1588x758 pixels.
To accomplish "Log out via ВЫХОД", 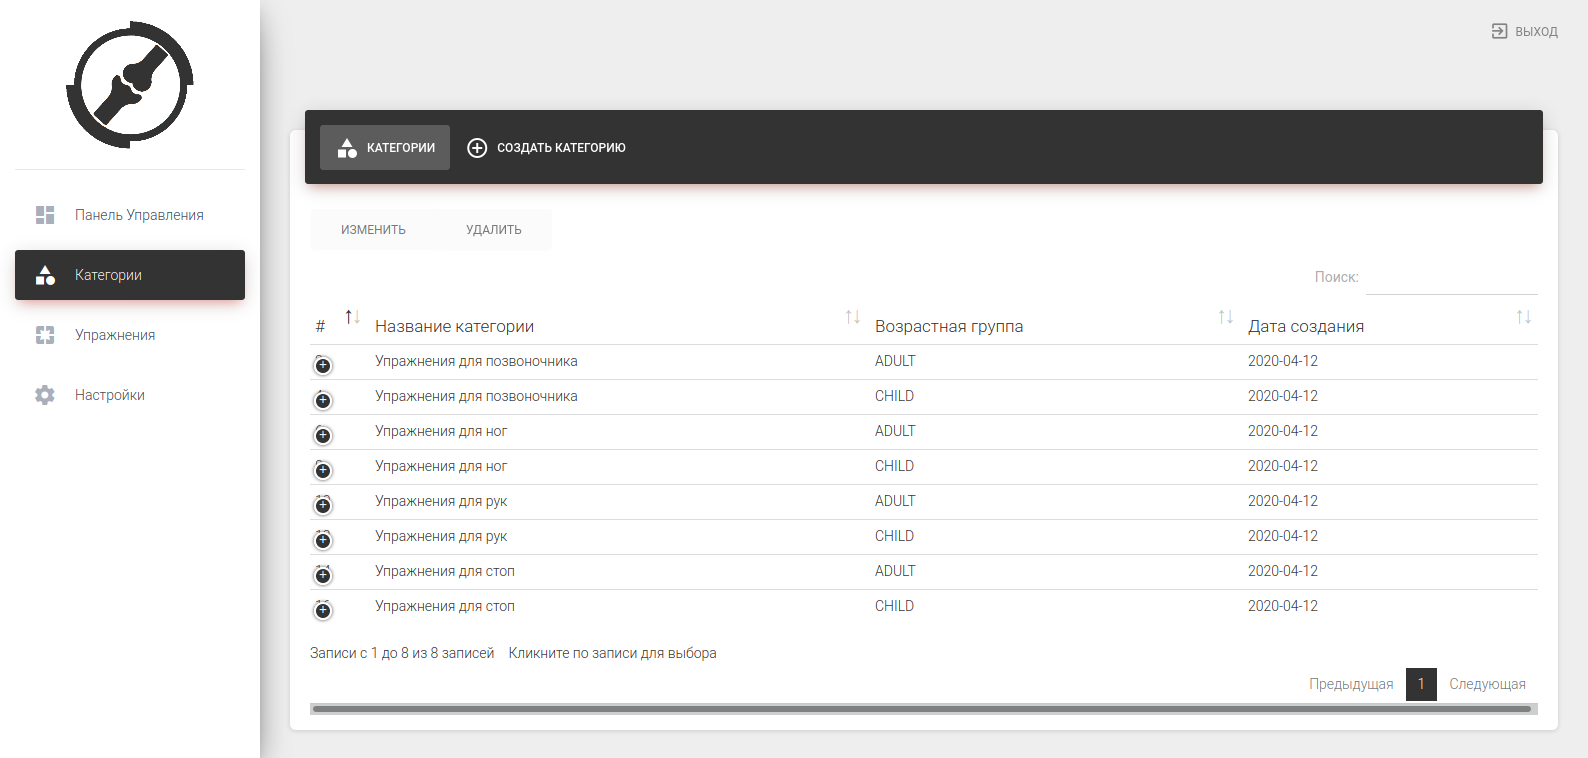I will [x=1525, y=31].
